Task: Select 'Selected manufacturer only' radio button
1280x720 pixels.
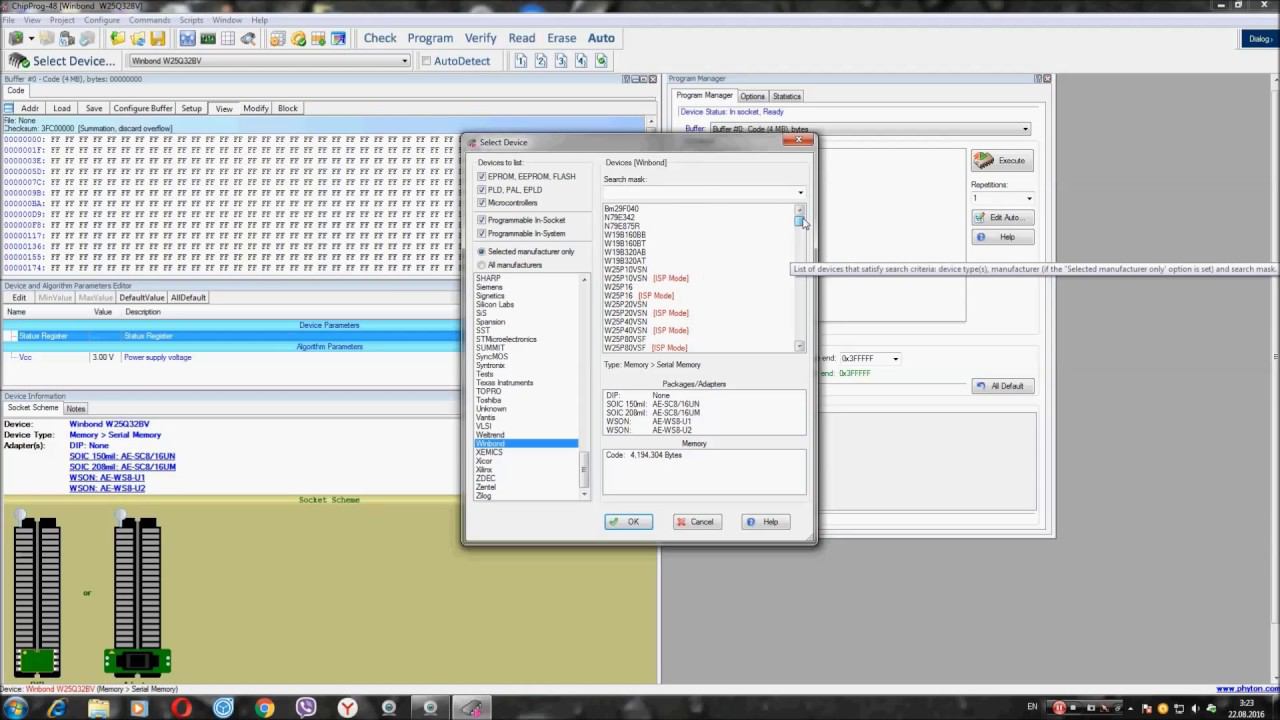Action: pyautogui.click(x=481, y=252)
